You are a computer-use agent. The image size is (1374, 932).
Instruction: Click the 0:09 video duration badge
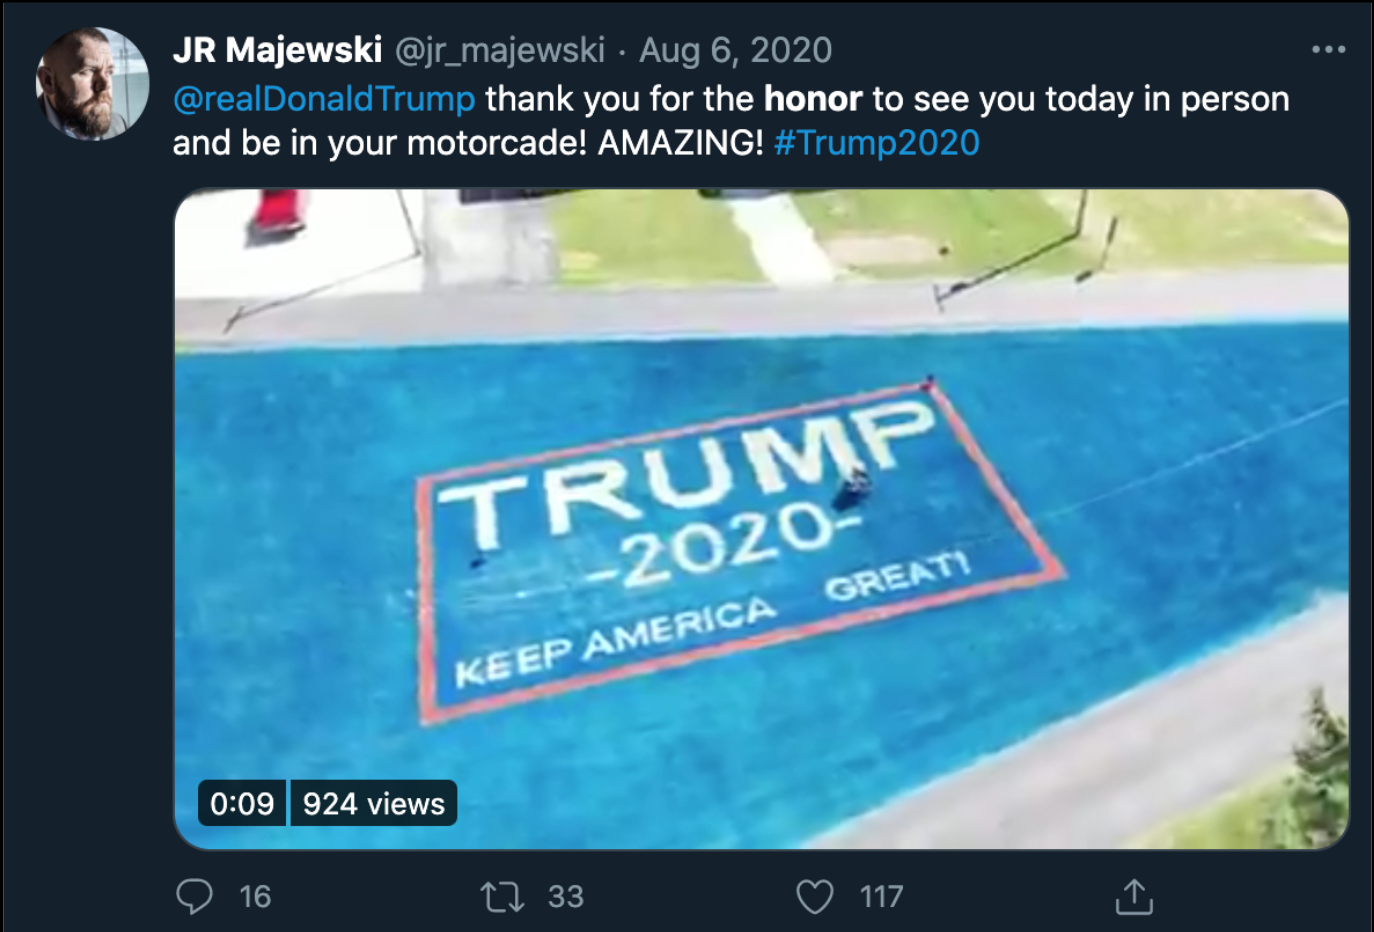240,802
